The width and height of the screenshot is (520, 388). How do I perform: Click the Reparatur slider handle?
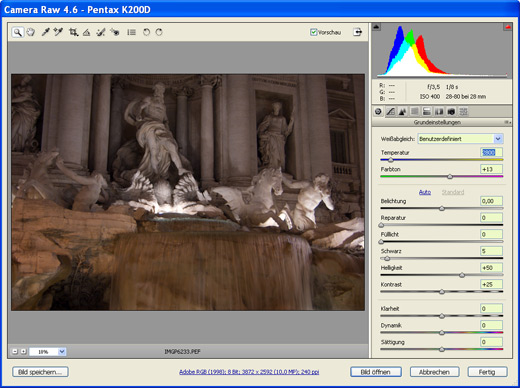pos(381,225)
